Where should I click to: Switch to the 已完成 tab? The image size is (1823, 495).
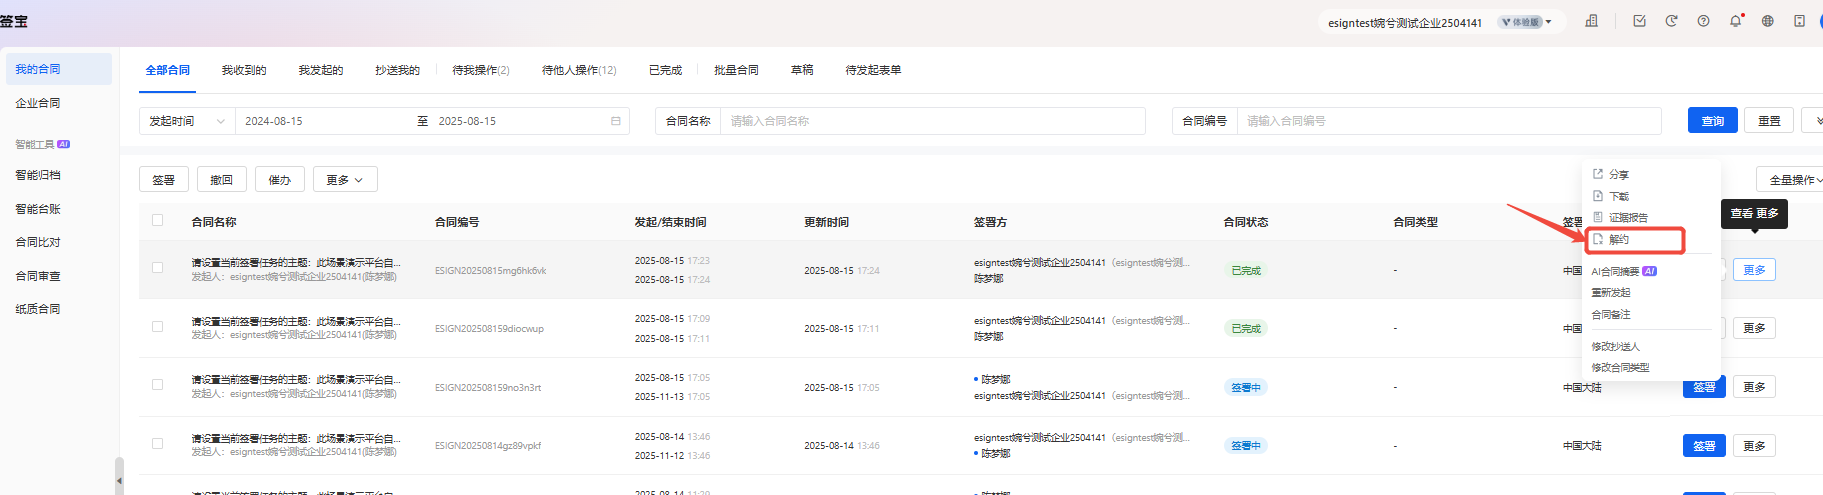click(665, 70)
